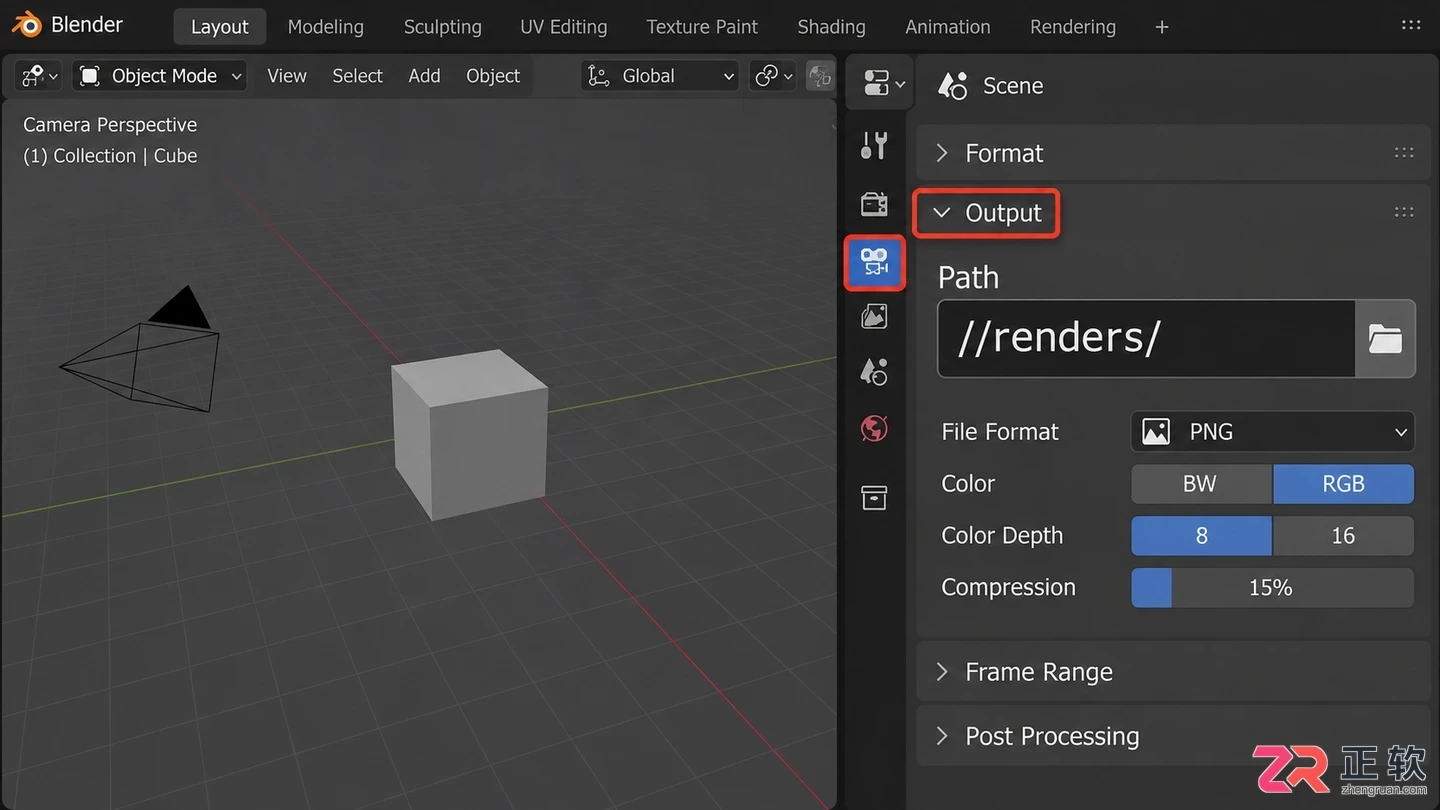1440x810 pixels.
Task: Click the Format panel drag-handle dots
Action: pos(1404,153)
